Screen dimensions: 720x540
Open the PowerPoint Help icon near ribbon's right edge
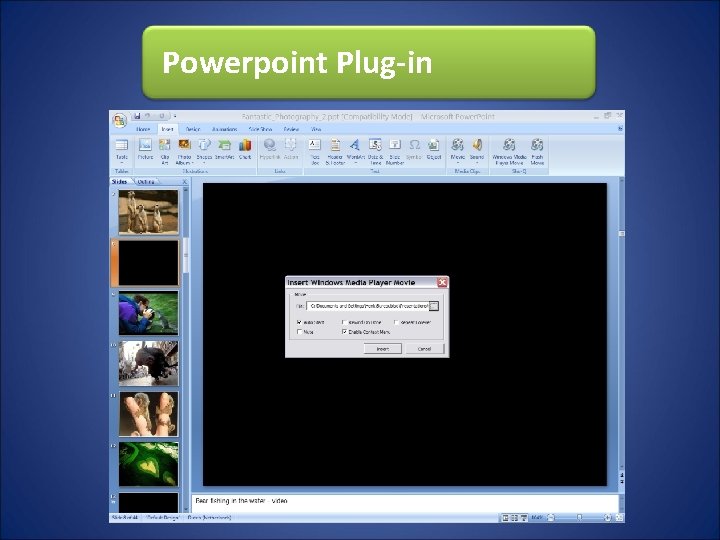[620, 129]
